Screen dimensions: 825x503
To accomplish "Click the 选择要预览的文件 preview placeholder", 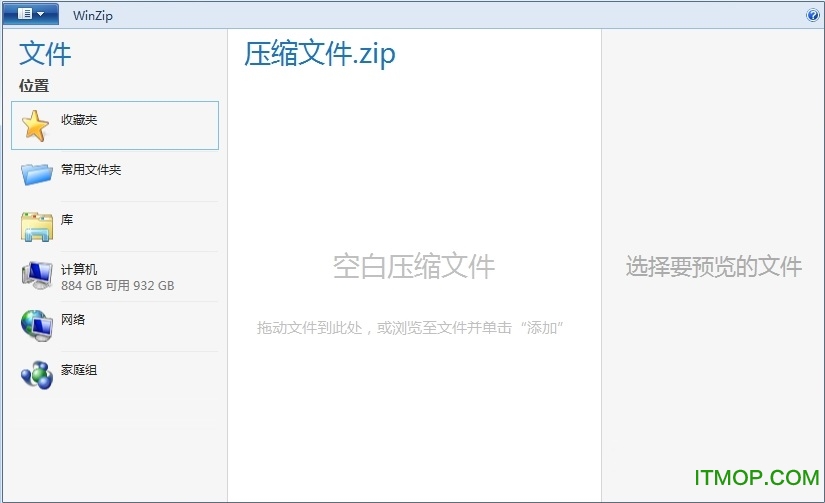I will tap(714, 266).
